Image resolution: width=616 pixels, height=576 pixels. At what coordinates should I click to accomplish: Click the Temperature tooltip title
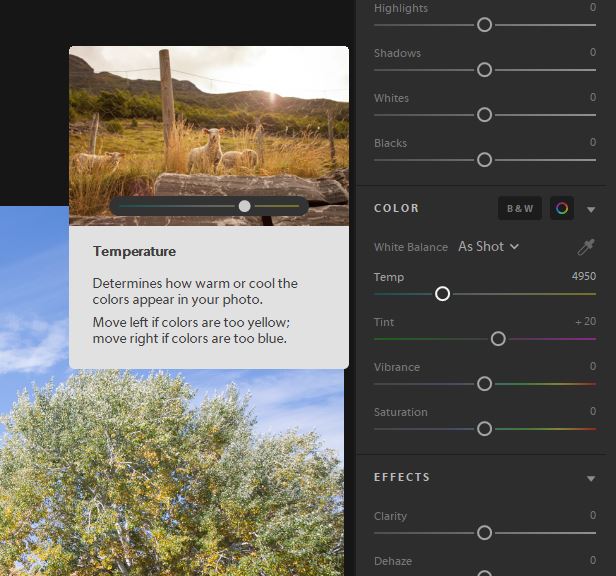click(x=134, y=251)
